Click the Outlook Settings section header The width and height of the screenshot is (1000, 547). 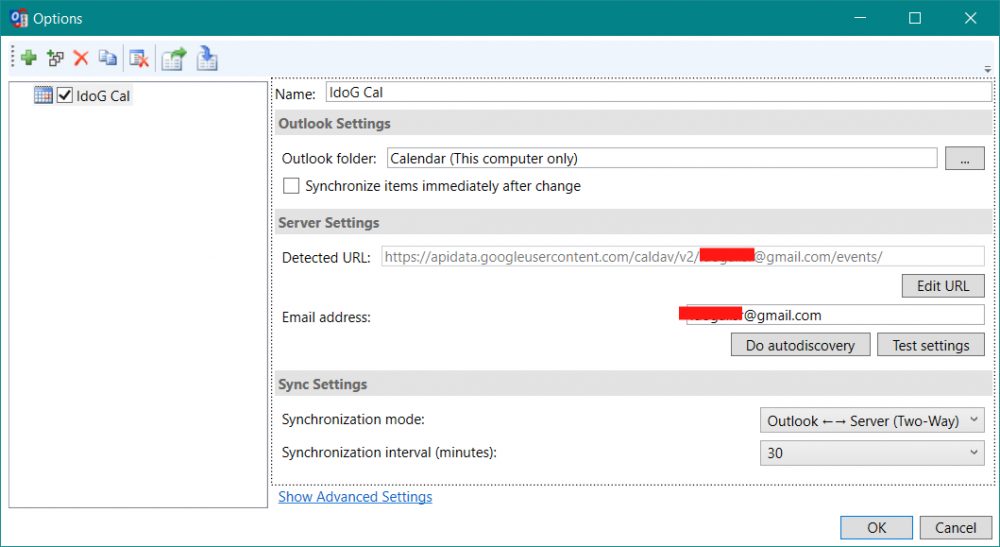point(634,123)
